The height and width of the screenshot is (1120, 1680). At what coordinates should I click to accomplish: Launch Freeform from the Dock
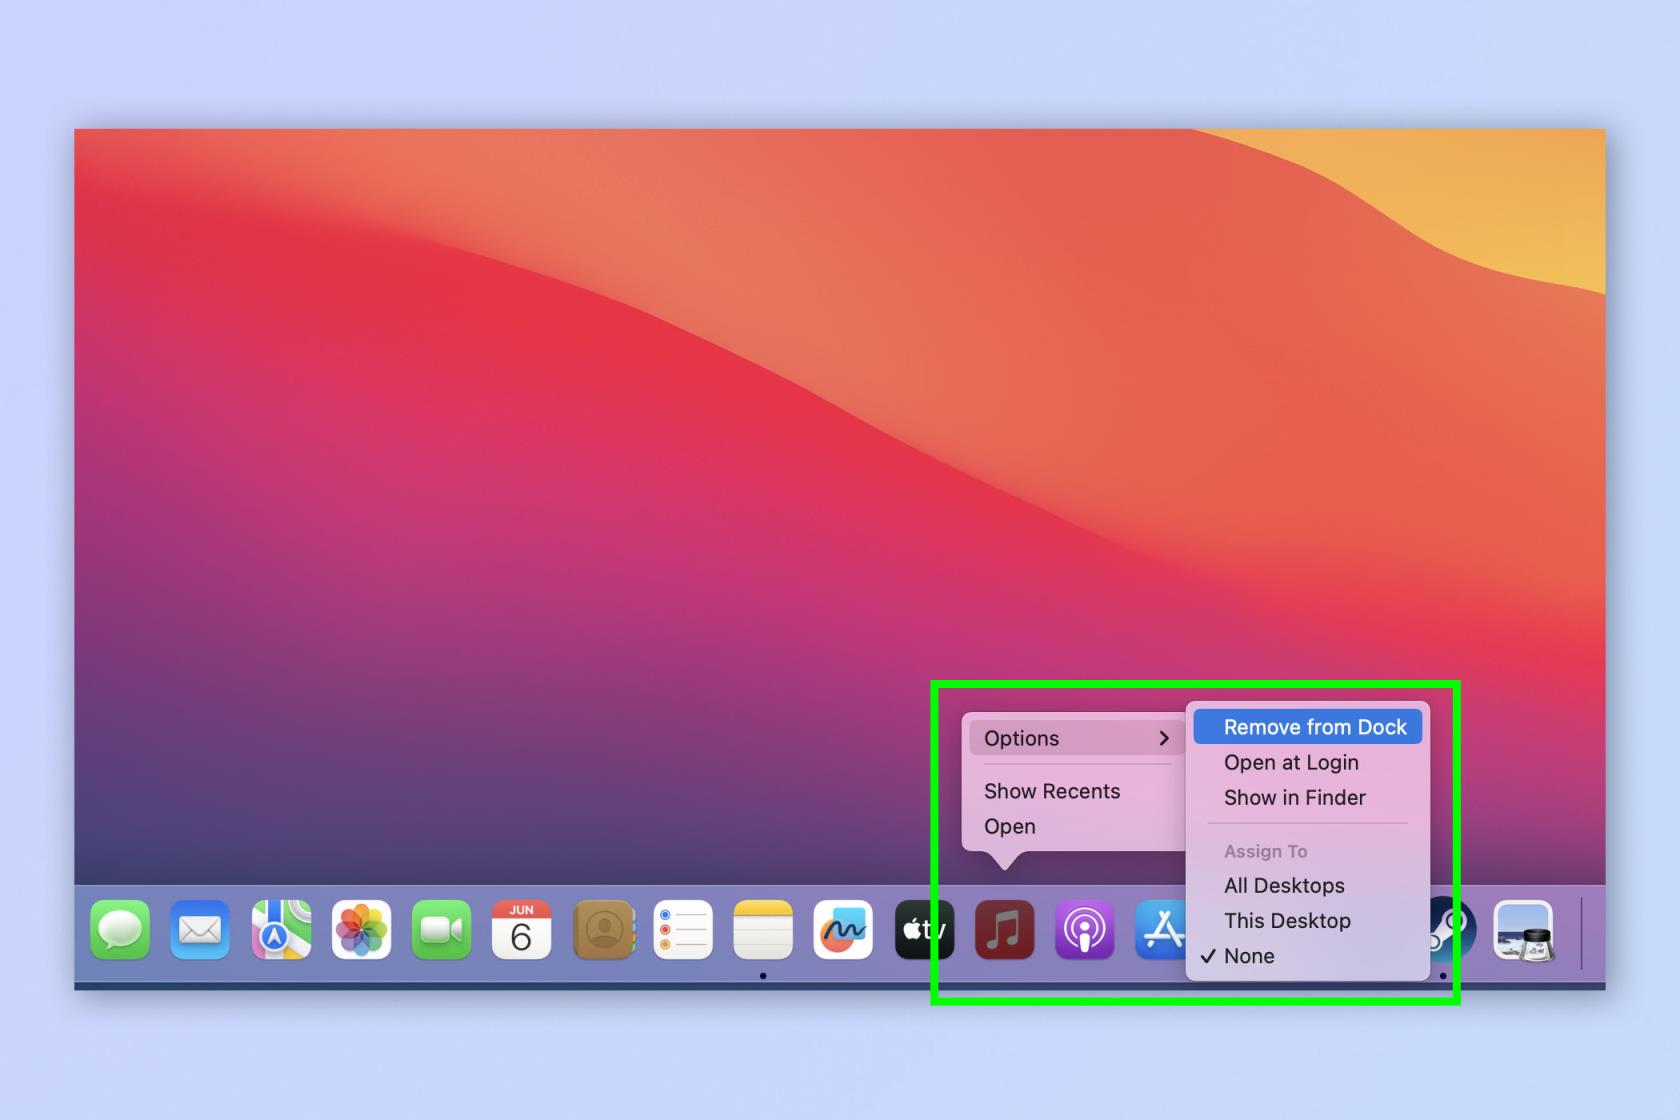[843, 930]
